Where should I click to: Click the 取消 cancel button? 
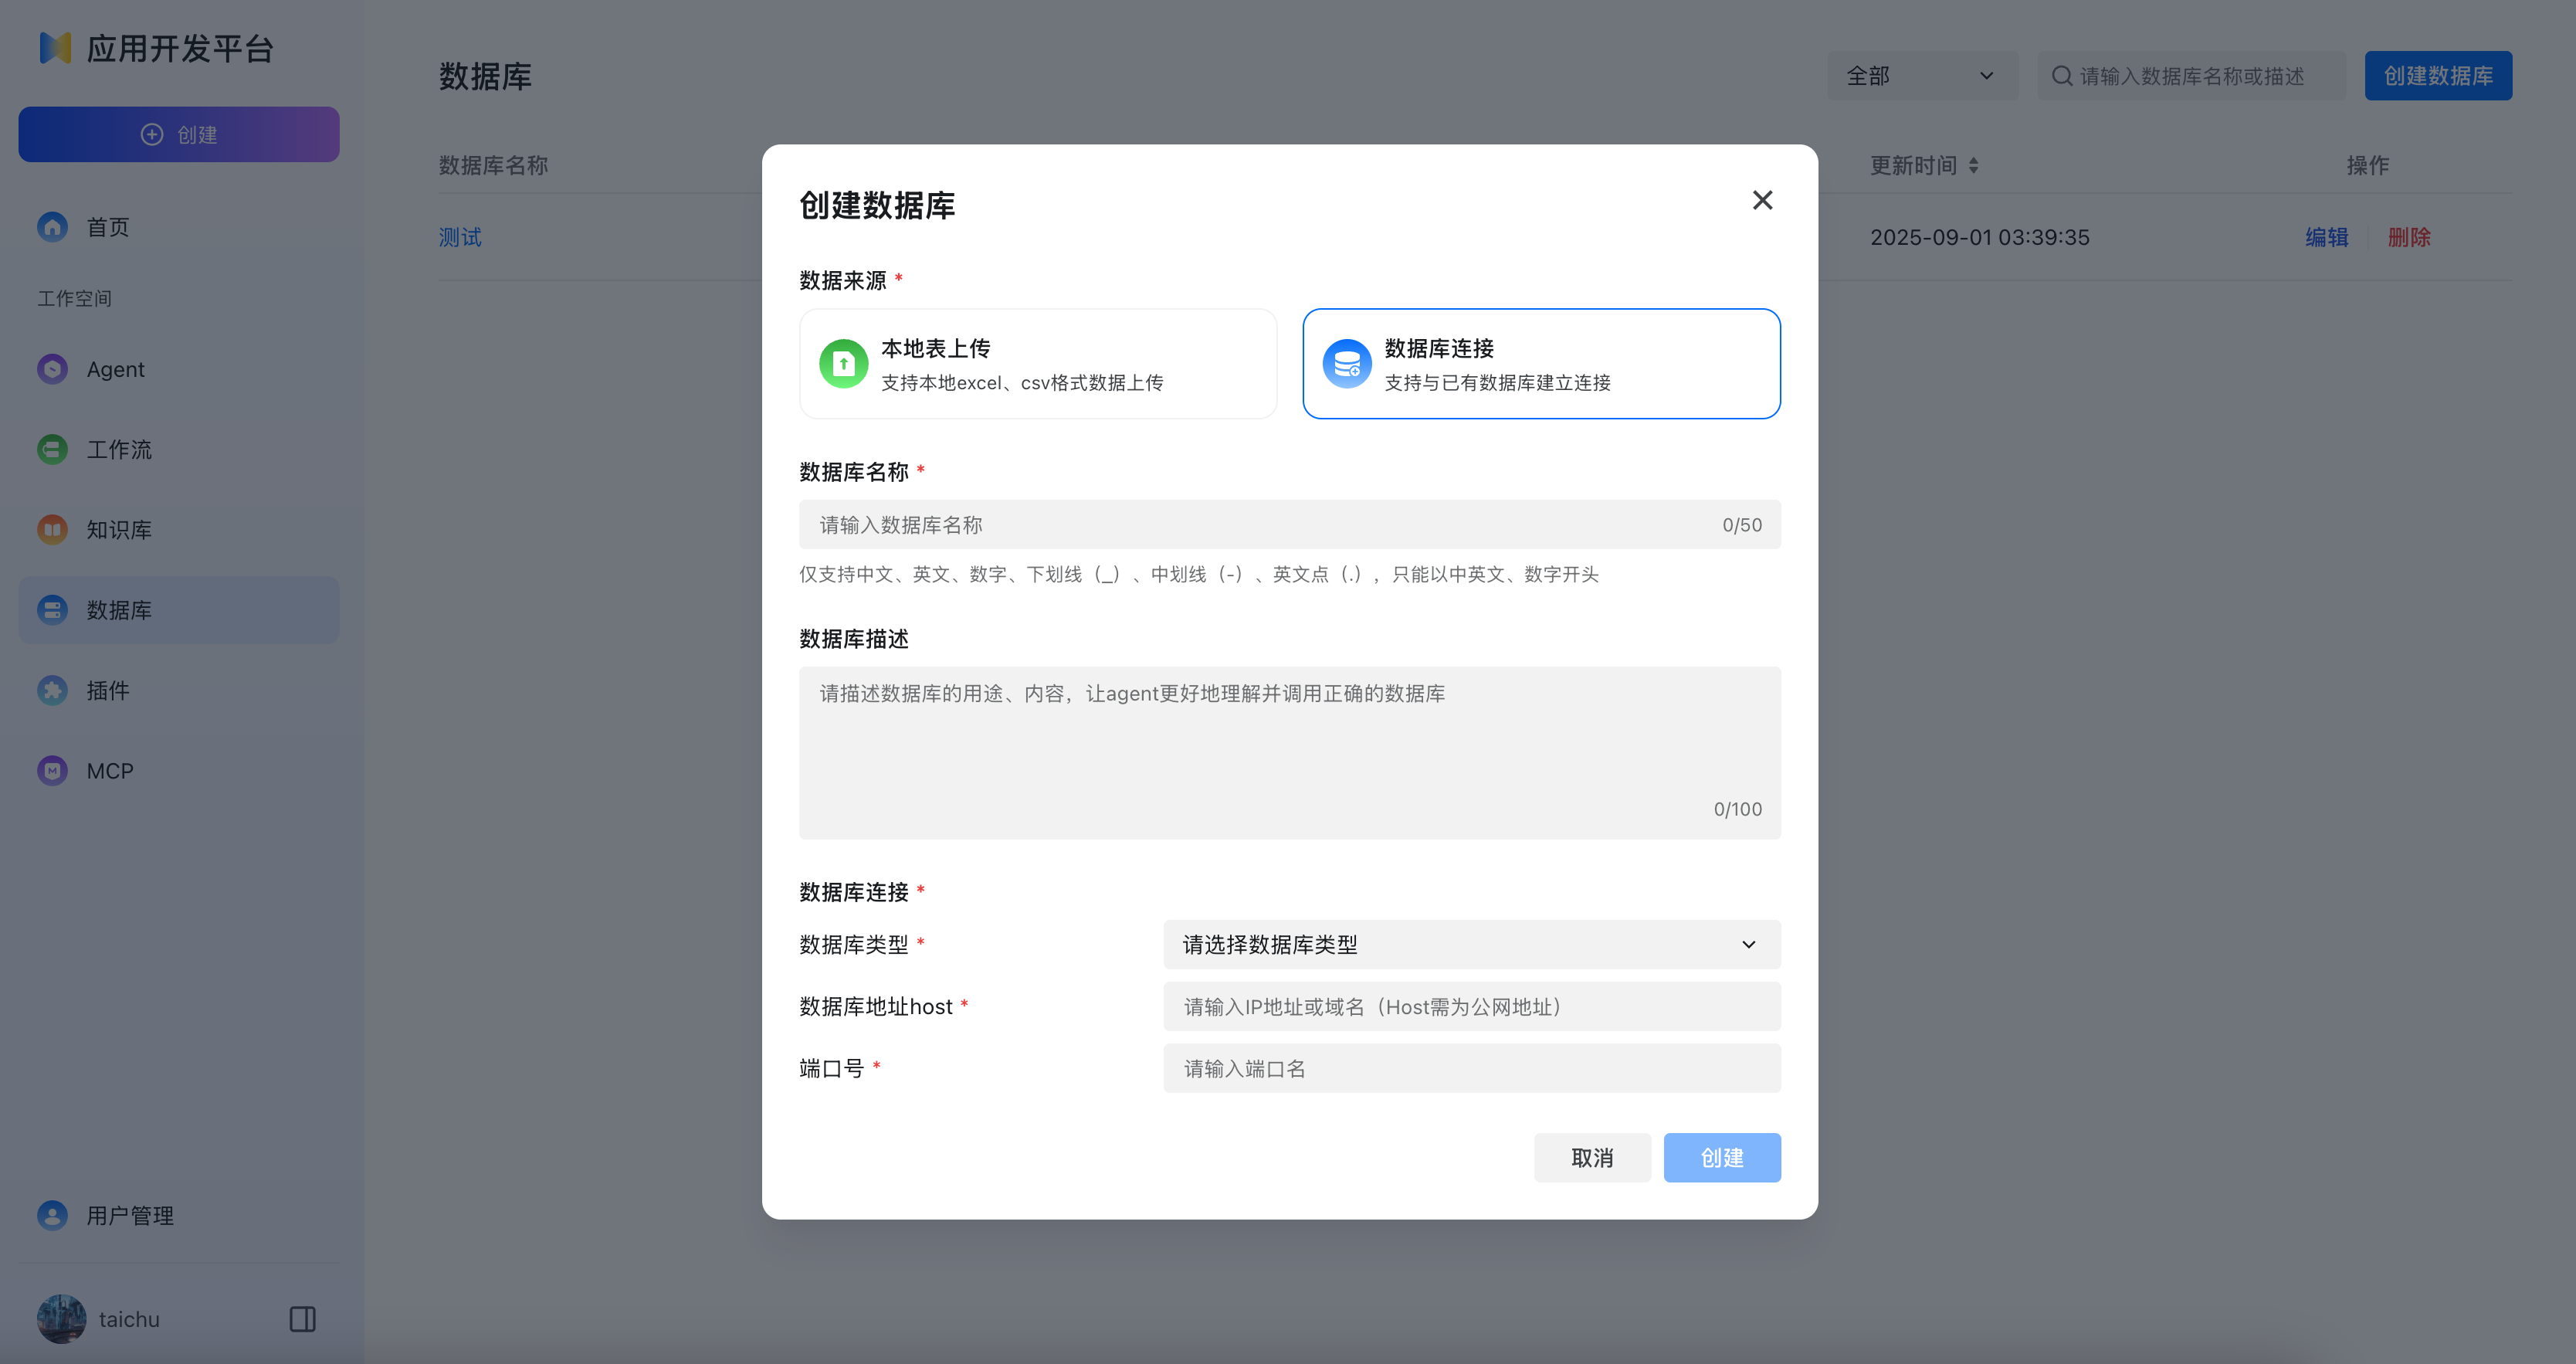[1592, 1157]
